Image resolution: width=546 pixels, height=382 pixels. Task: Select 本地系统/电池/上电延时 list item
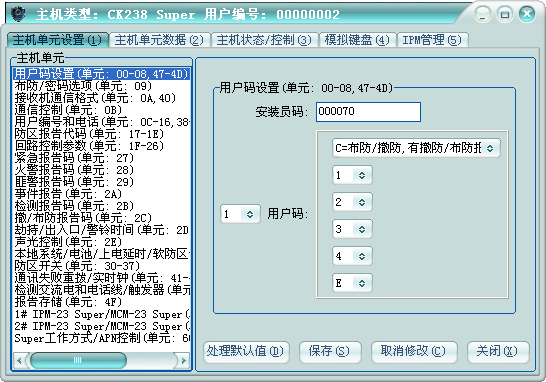(x=101, y=254)
